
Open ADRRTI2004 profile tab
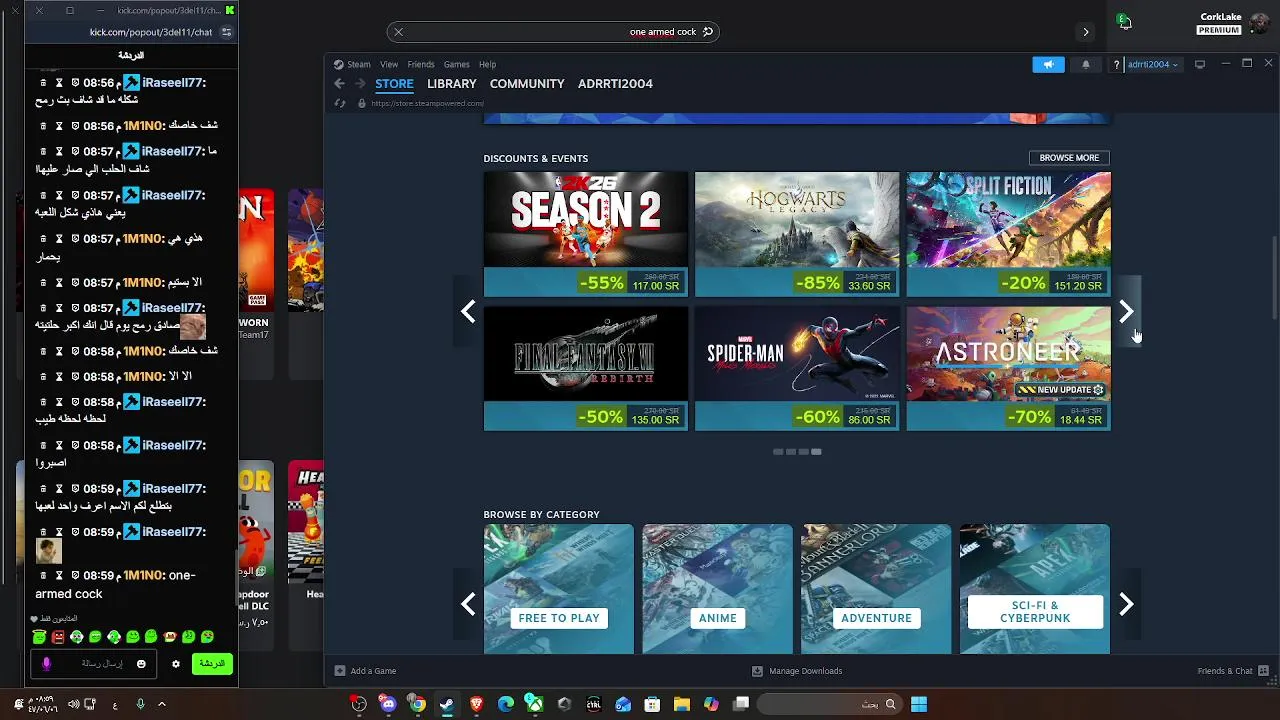click(x=615, y=84)
